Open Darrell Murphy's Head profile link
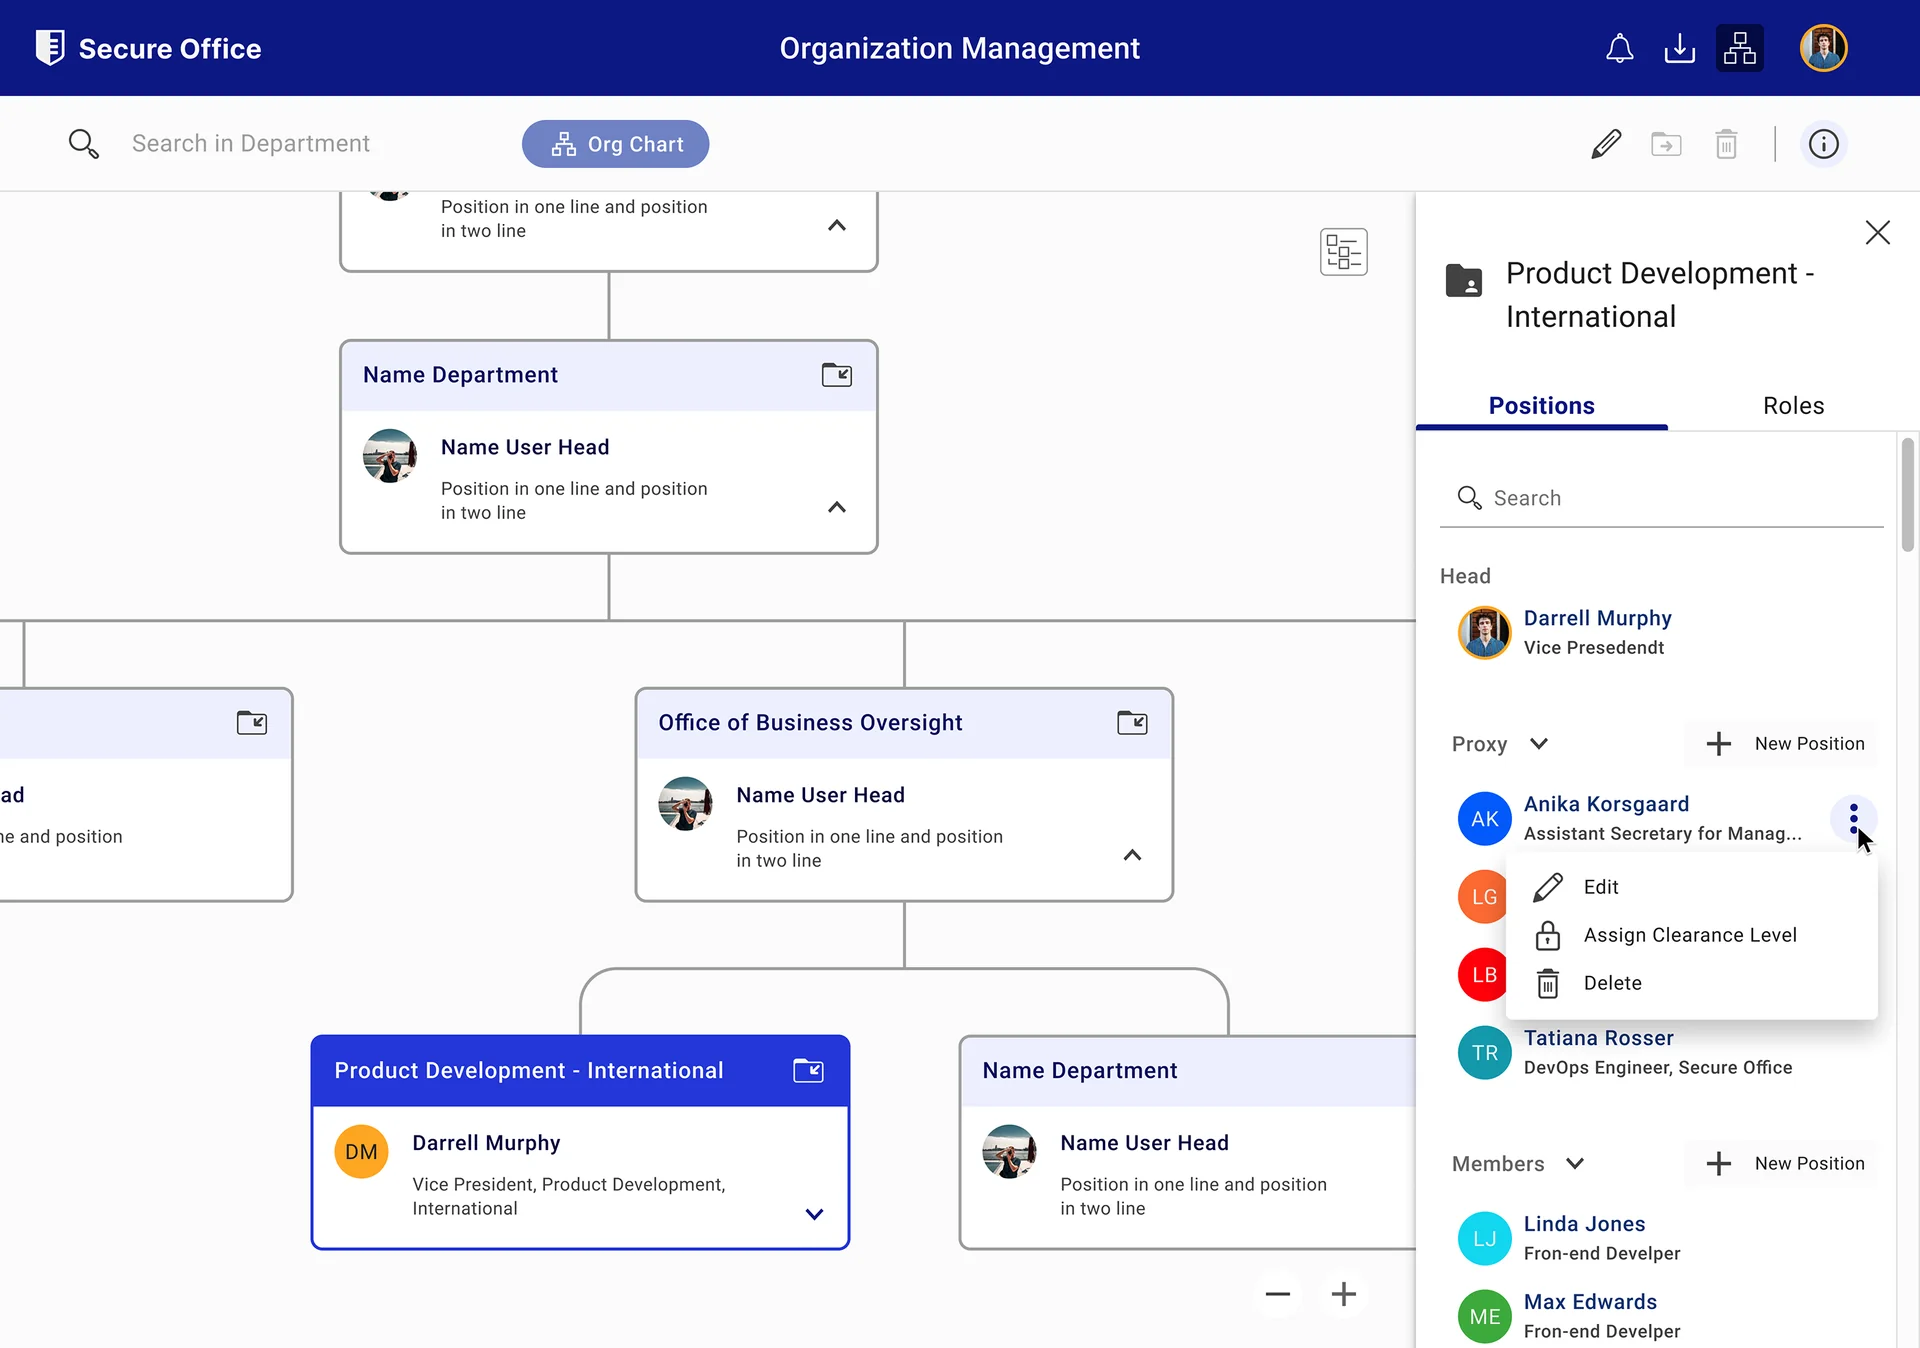The image size is (1920, 1348). coord(1598,618)
